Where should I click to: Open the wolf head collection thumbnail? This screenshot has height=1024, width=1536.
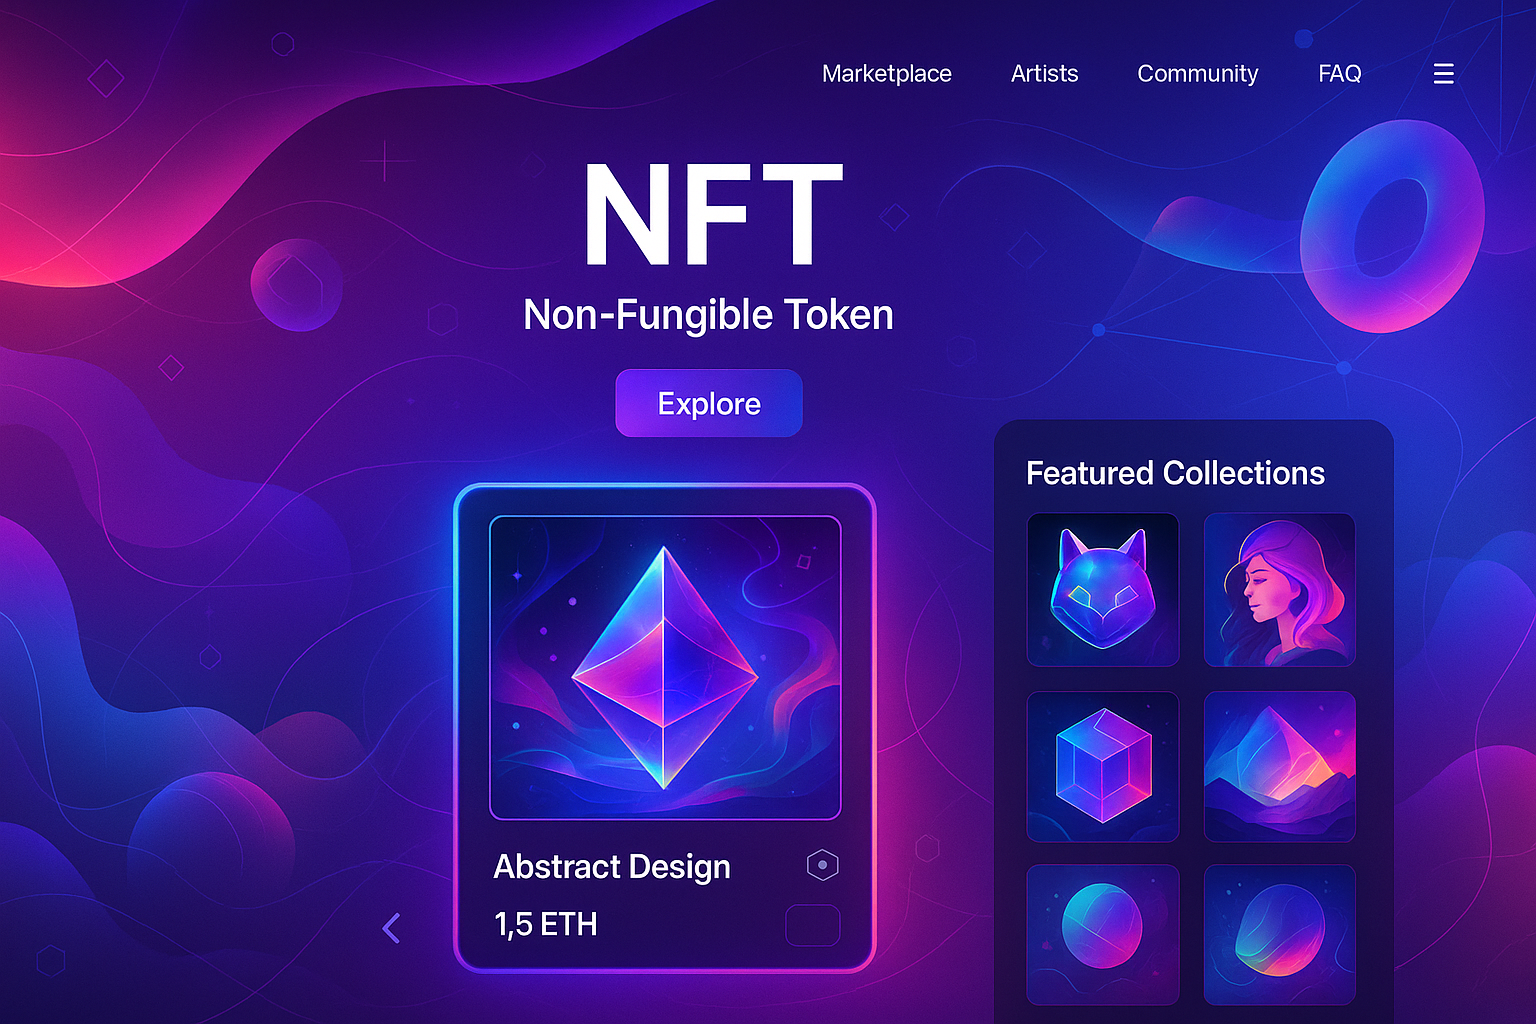tap(1103, 589)
